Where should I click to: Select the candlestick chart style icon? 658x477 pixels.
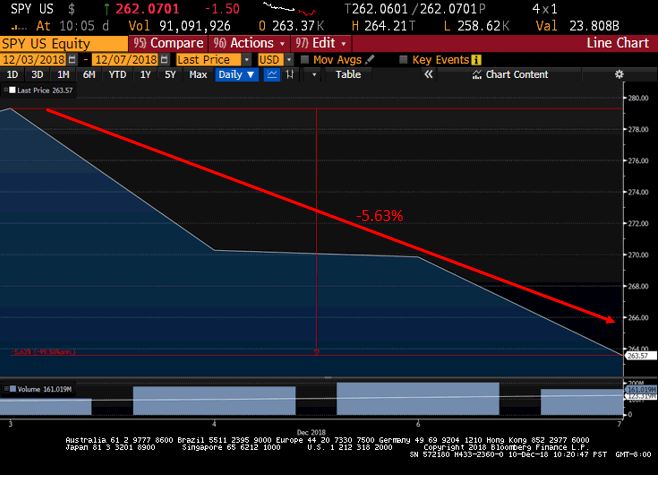(x=290, y=75)
